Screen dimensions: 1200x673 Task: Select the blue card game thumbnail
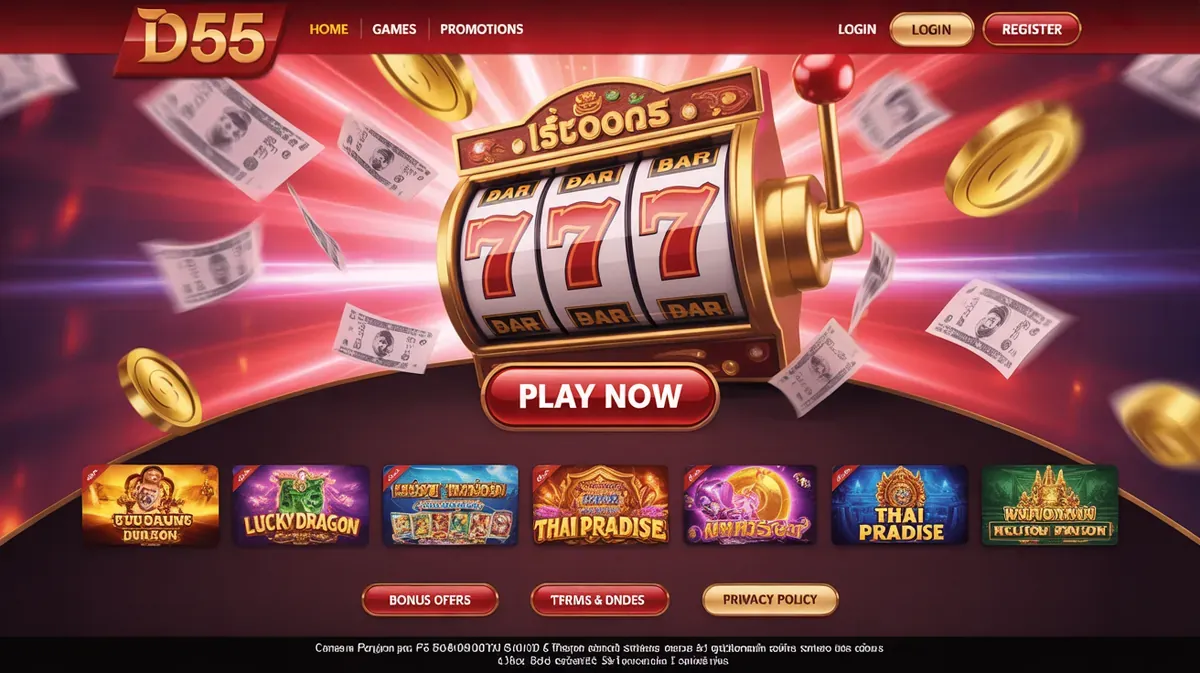450,504
